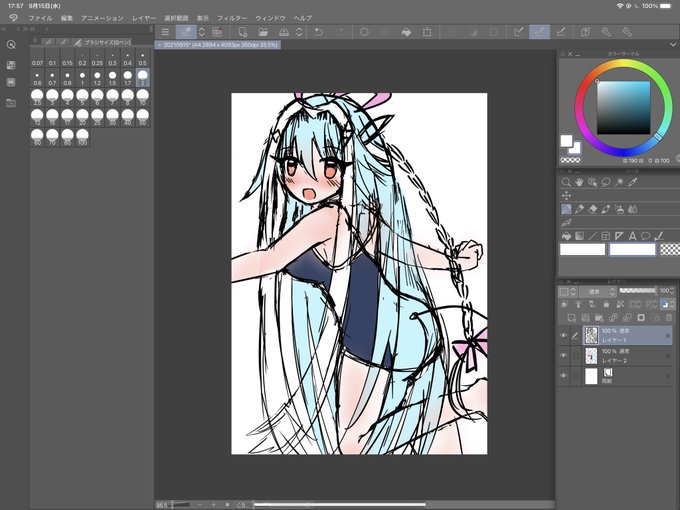This screenshot has height=510, width=680.
Task: Select the Auto select magic wand tool
Action: click(x=619, y=182)
